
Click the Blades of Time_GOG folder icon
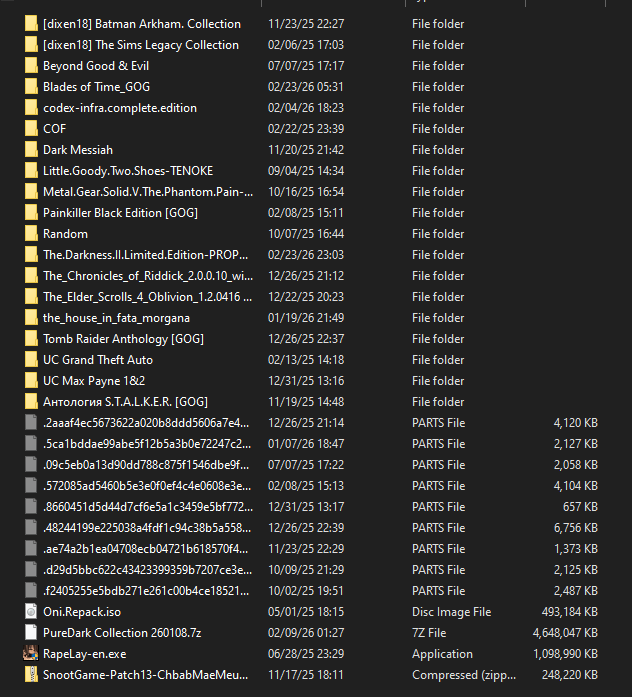31,87
